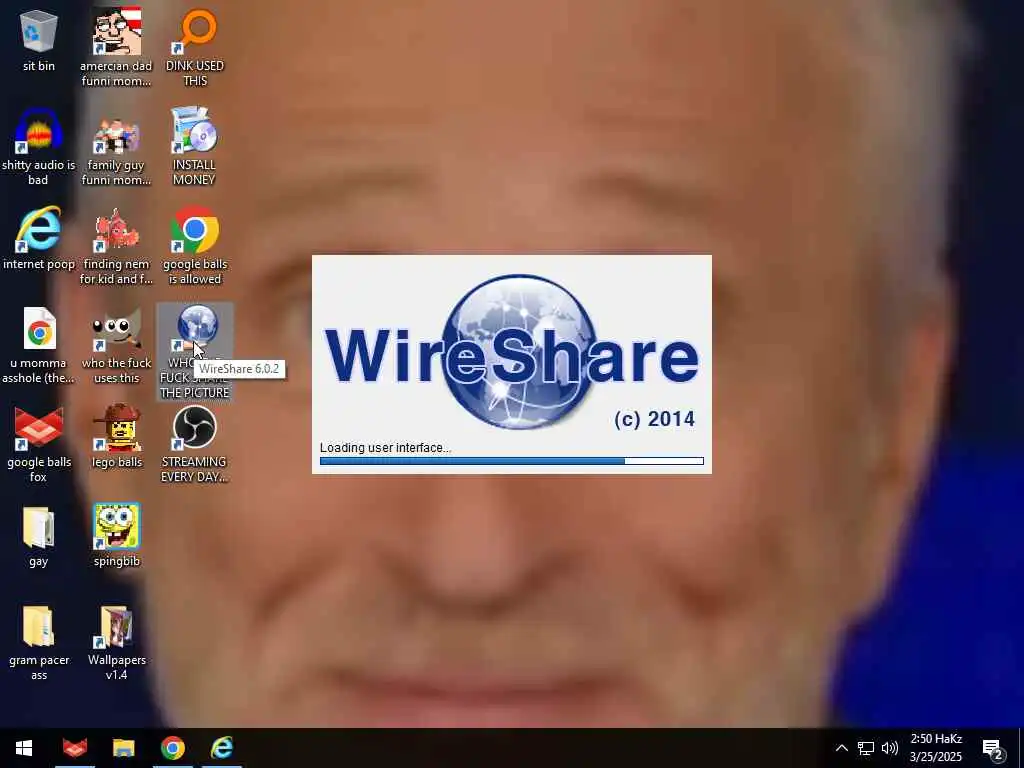Open the 'gay' folder
Image resolution: width=1024 pixels, height=768 pixels.
tap(39, 536)
